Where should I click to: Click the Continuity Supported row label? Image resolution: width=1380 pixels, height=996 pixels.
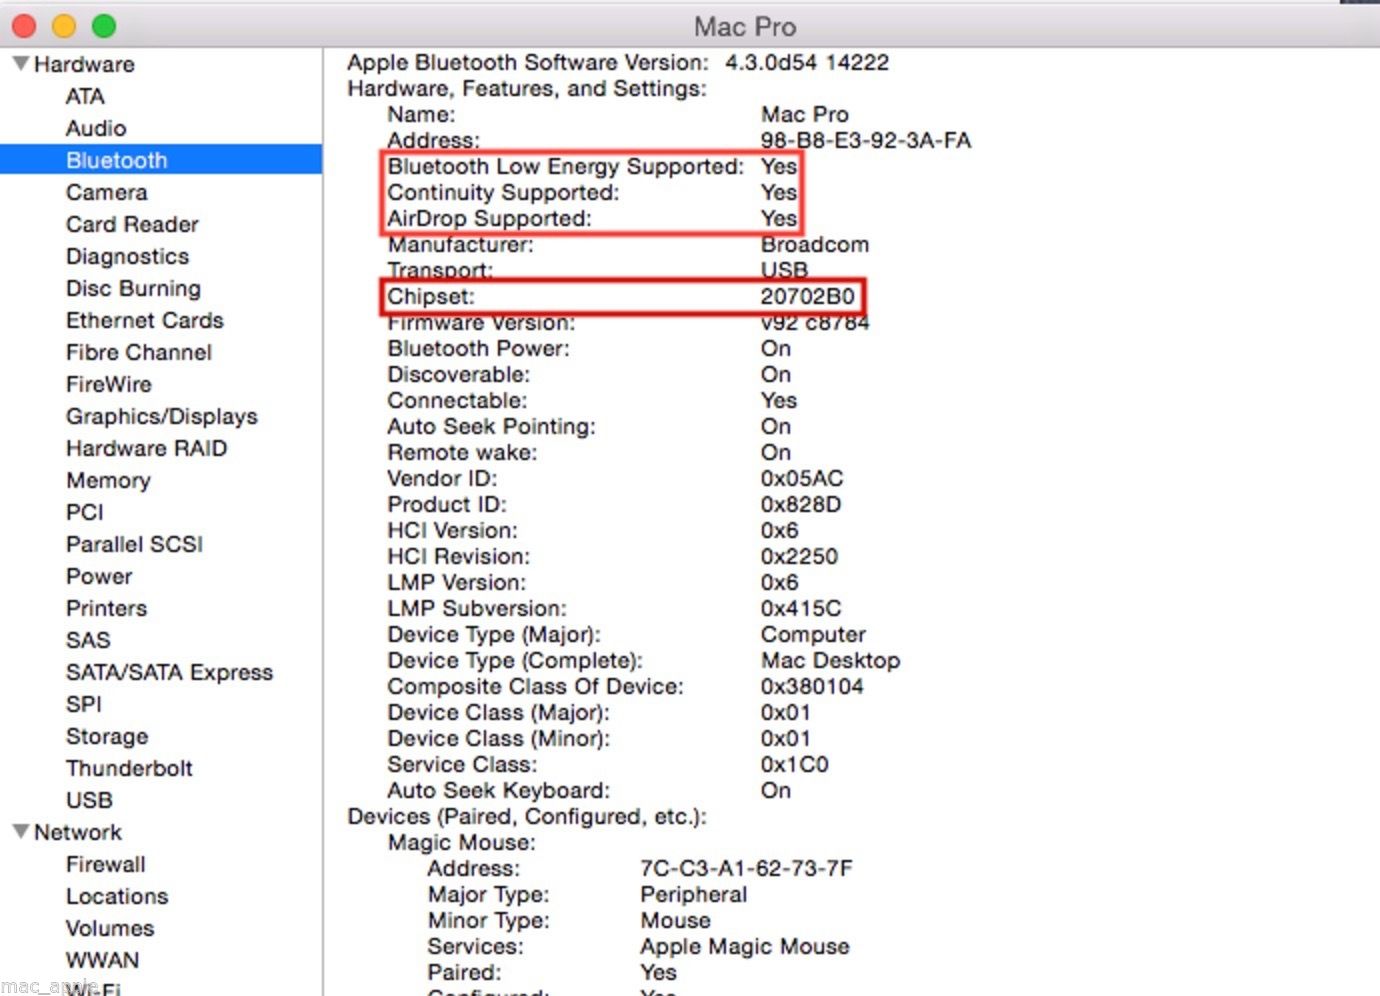[504, 192]
